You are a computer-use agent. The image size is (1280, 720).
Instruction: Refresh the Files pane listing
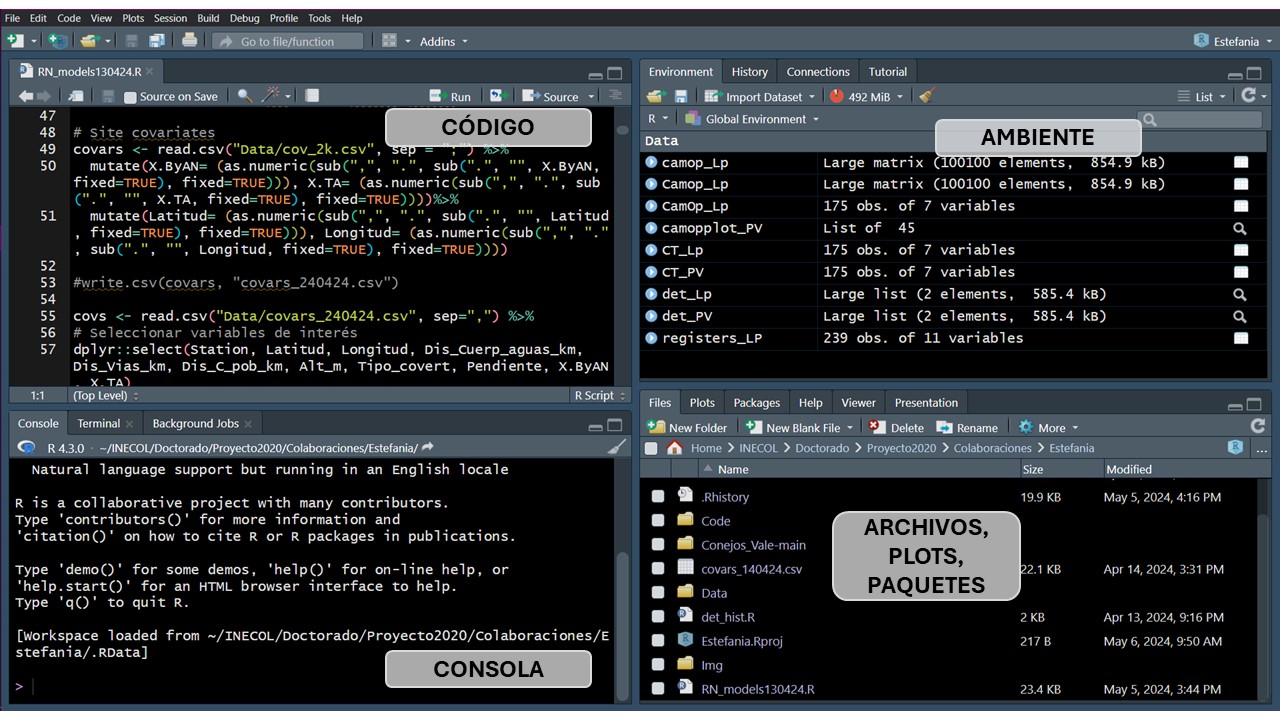click(1257, 426)
